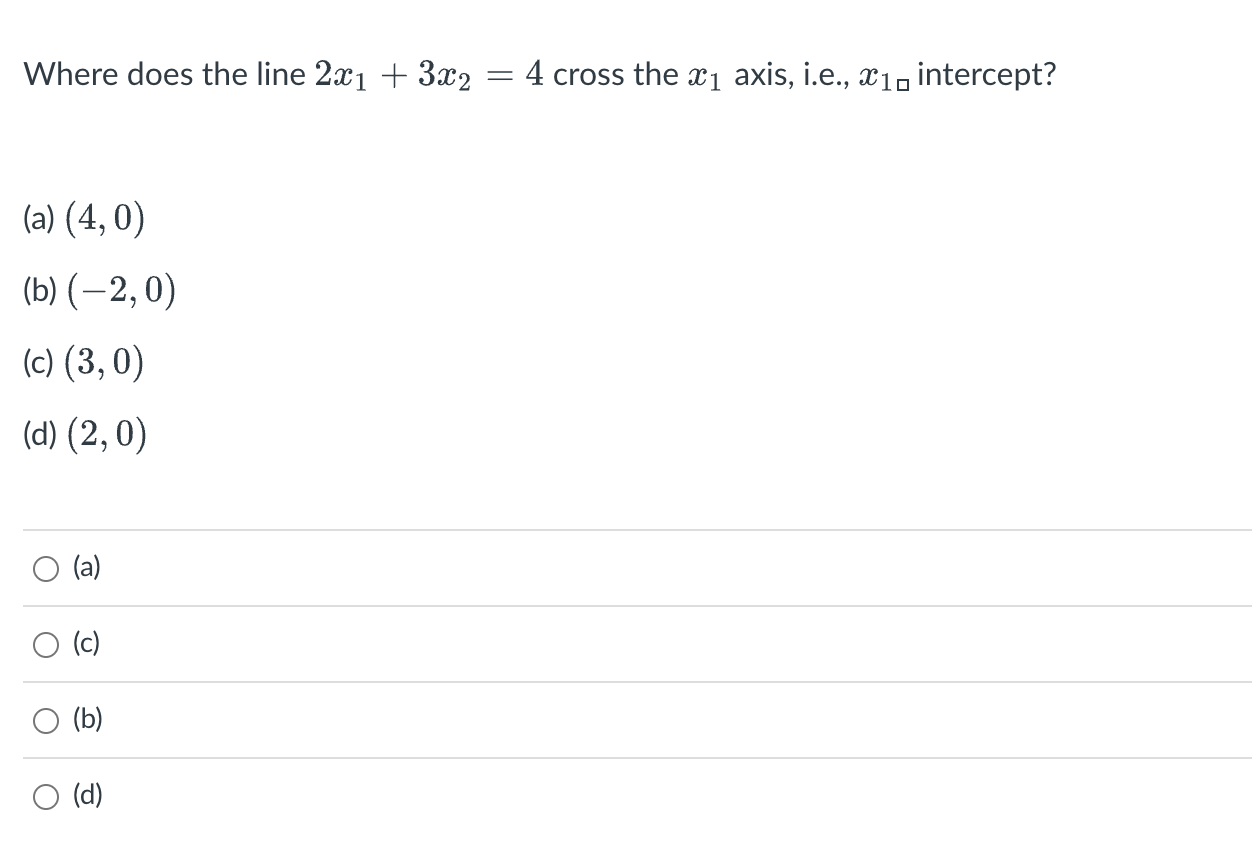Click the word "intercept?" in the question
Viewport: 1252px width, 844px height.
[x=985, y=76]
